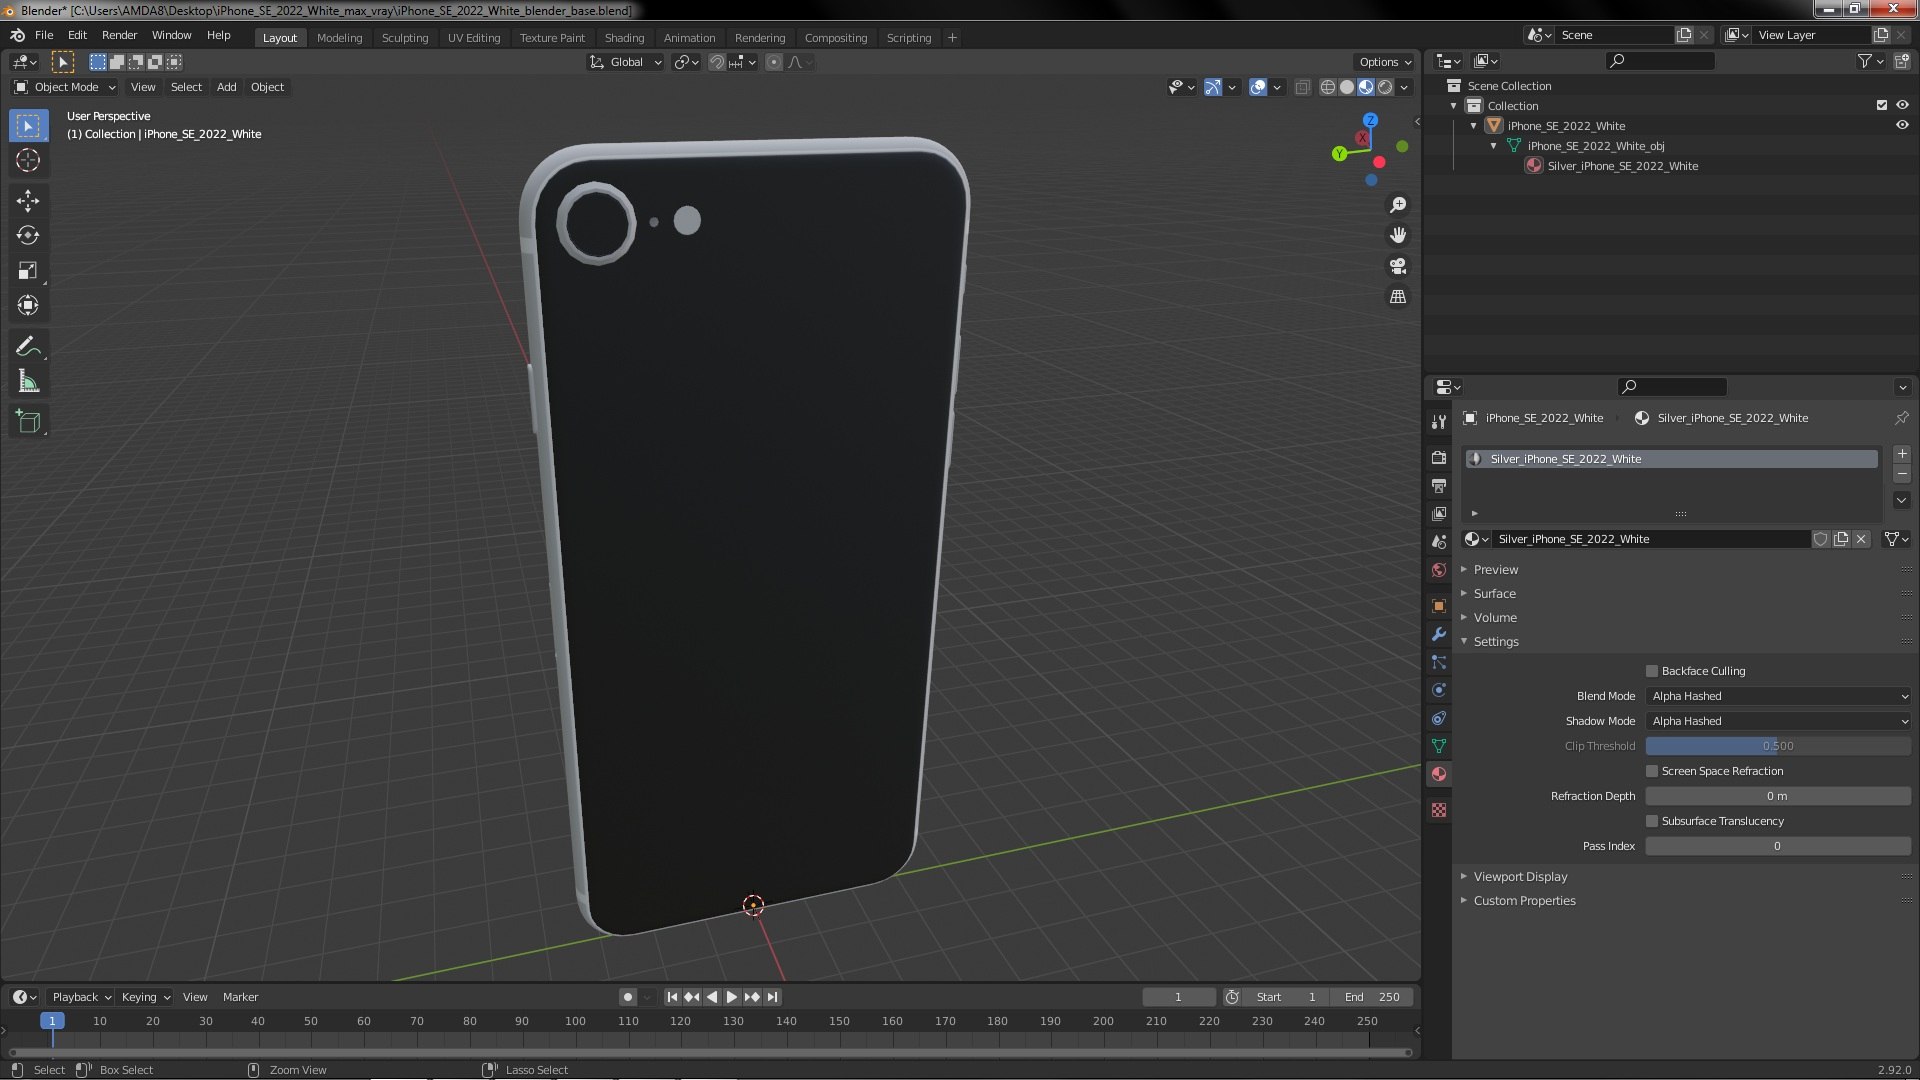Select the Scale tool
The image size is (1920, 1080).
[28, 271]
